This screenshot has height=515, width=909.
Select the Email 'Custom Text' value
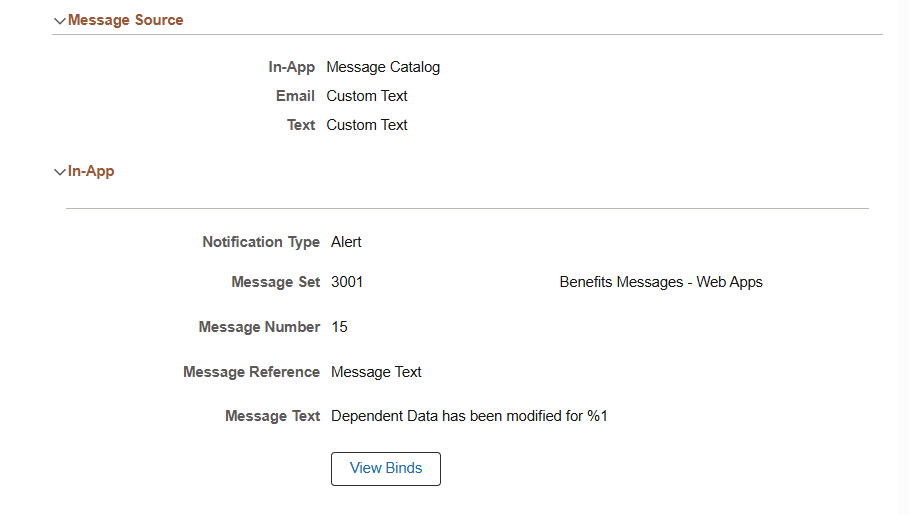pos(367,96)
